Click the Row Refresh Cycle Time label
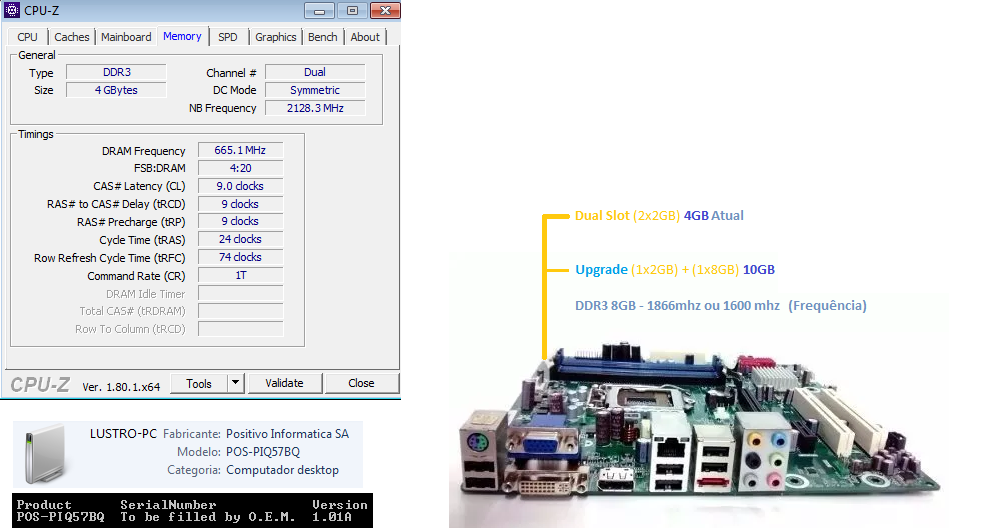The image size is (1005, 528). click(110, 258)
